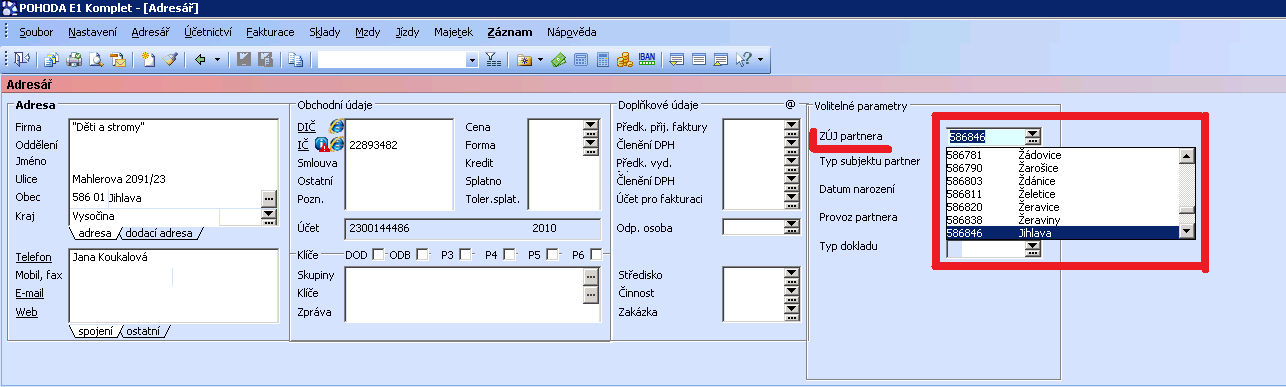This screenshot has width=1286, height=387.
Task: Select 586781 Žádovice in the list
Action: tap(1062, 155)
